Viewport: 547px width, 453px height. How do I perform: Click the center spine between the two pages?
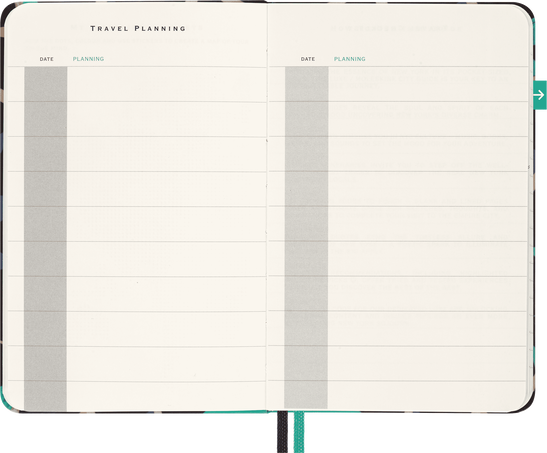pos(267,207)
